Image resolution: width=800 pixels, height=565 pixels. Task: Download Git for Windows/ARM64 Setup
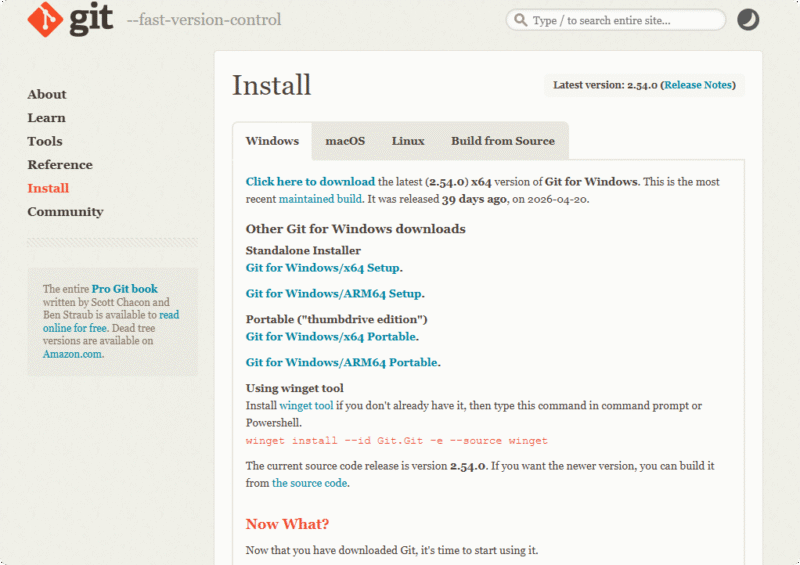[334, 293]
